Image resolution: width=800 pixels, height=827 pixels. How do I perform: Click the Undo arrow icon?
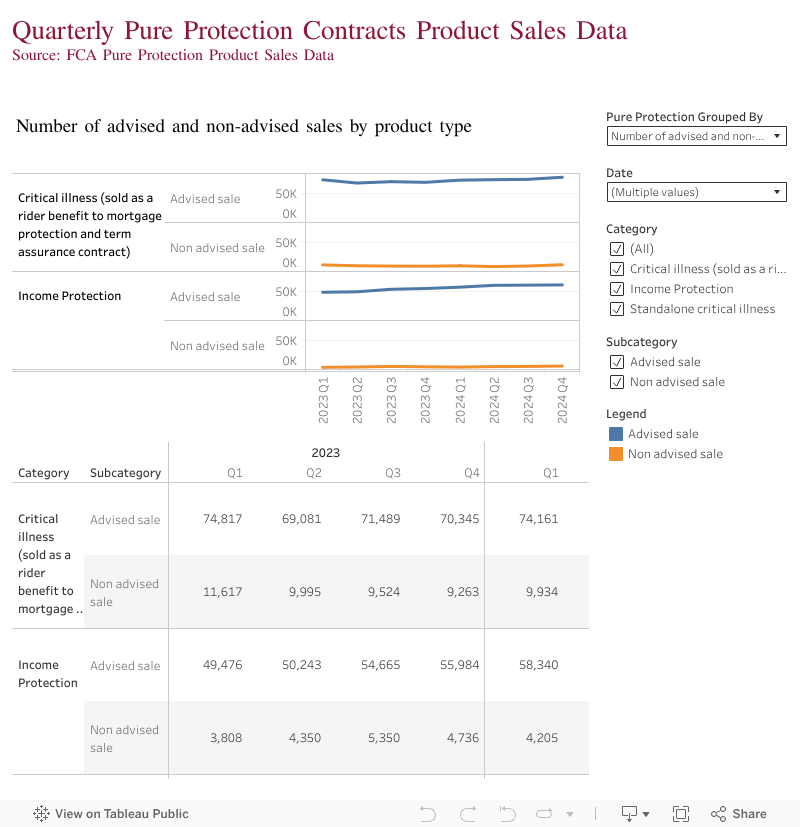coord(428,814)
